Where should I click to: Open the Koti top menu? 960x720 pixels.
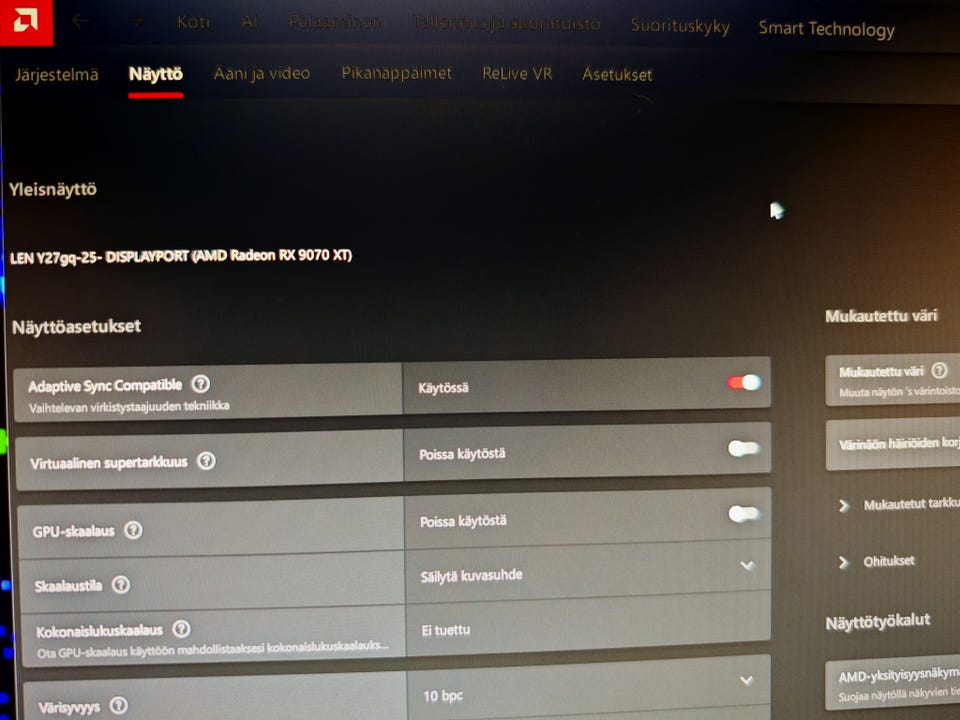(x=193, y=22)
